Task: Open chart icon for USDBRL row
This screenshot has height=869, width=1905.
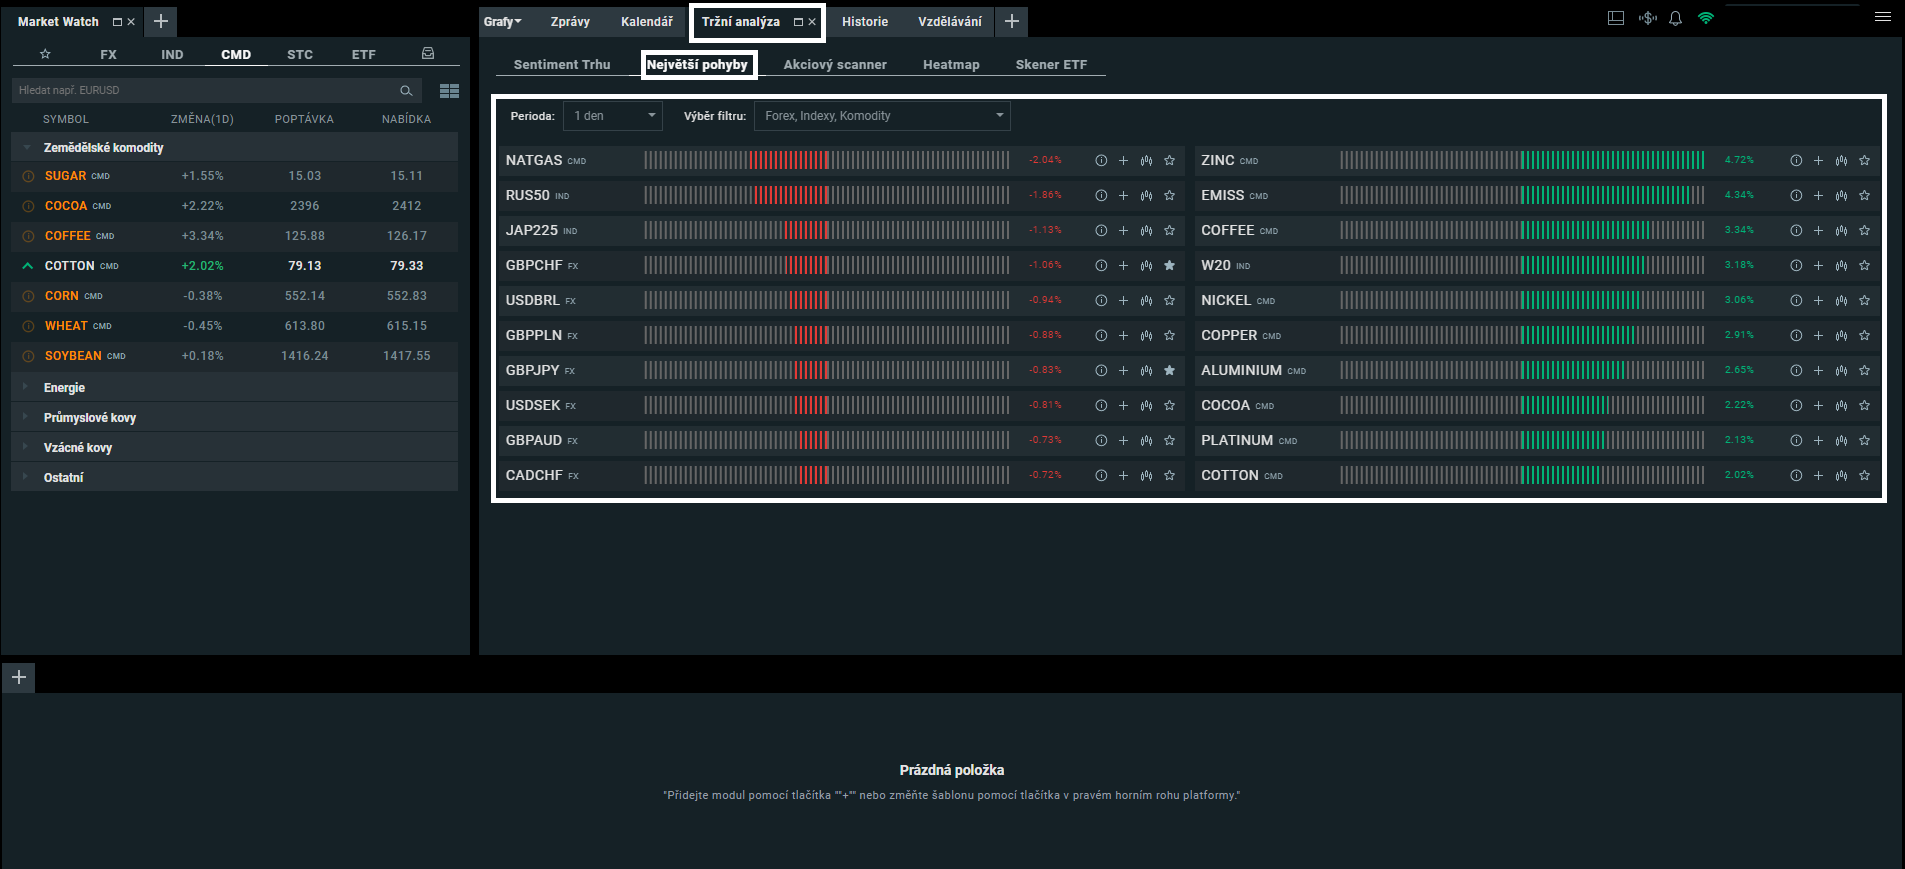Action: 1146,300
